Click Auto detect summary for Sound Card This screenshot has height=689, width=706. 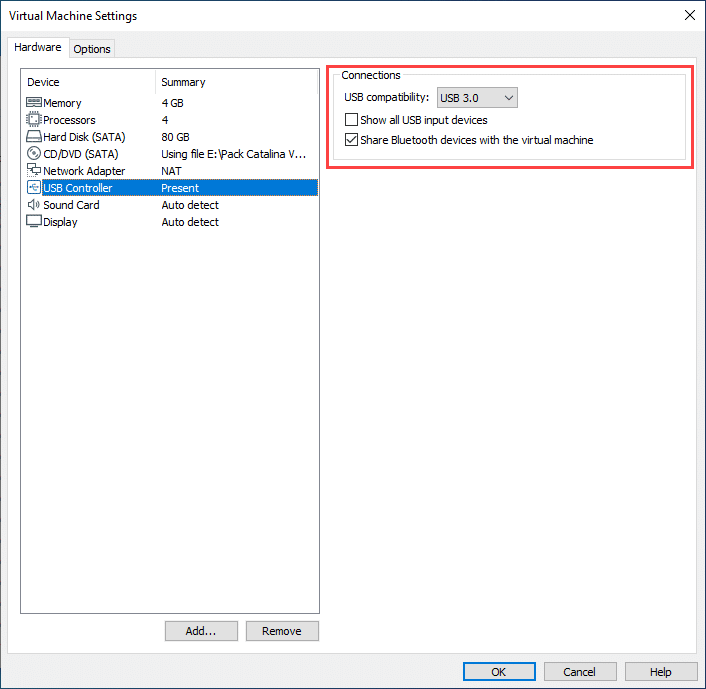[x=190, y=205]
